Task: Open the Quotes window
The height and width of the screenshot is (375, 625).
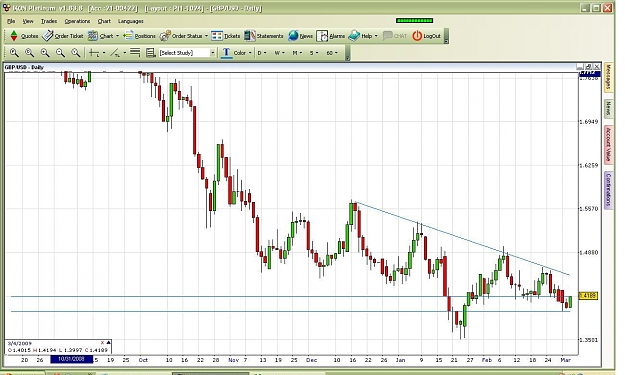Action: click(24, 36)
